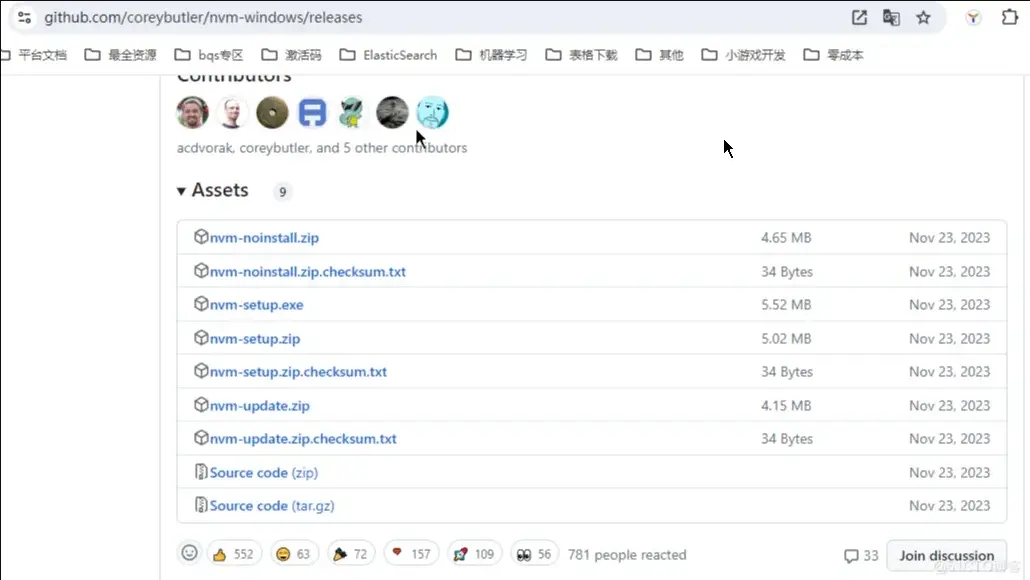The height and width of the screenshot is (580, 1030).
Task: Open the 平台文档 bookmark folder
Action: (35, 55)
